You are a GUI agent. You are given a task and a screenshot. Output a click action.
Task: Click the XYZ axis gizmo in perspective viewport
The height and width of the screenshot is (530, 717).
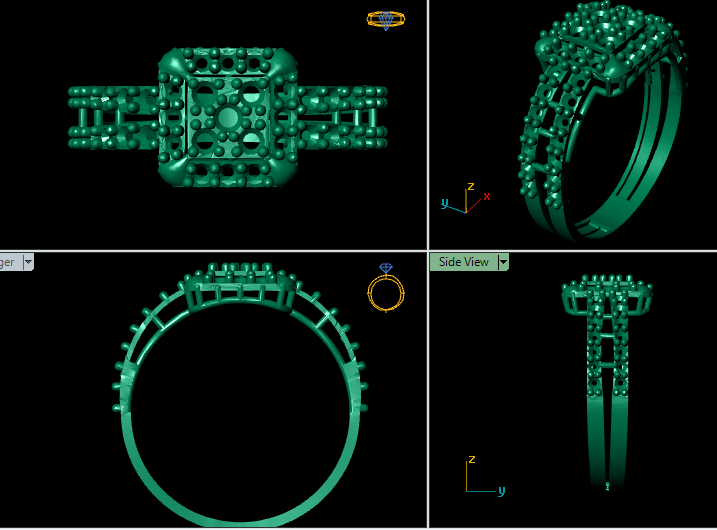[x=465, y=200]
